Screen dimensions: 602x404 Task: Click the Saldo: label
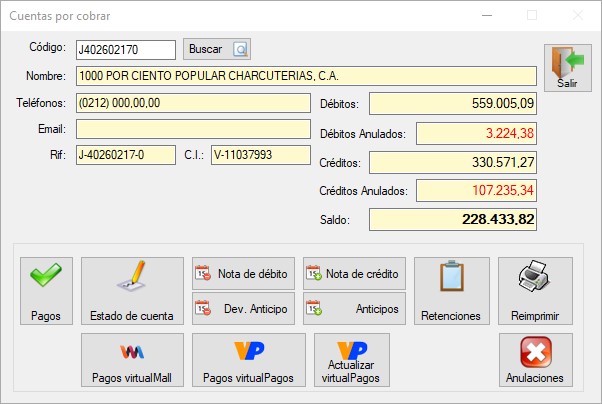pos(335,220)
